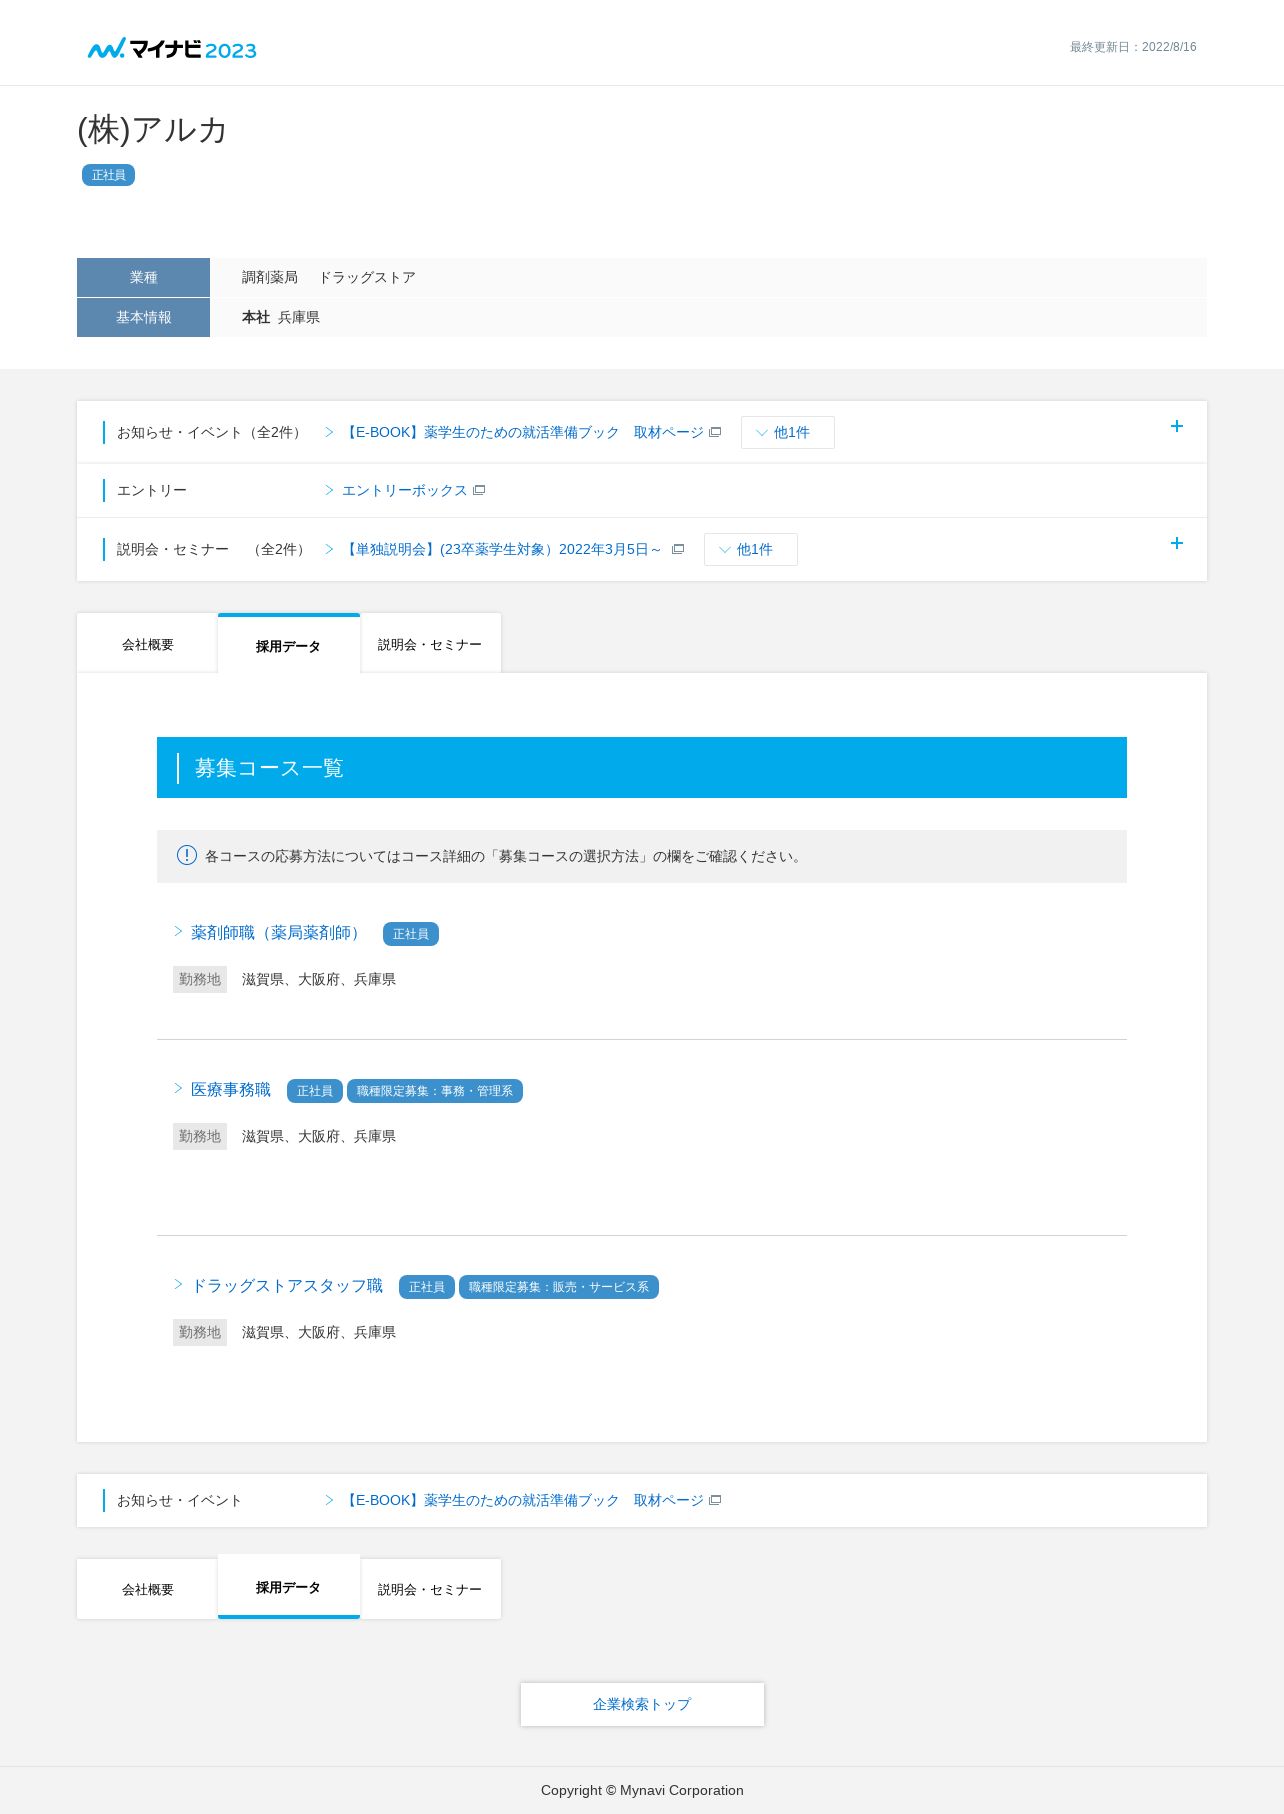Switch to the lower 会社概要 tab
This screenshot has height=1814, width=1284.
[x=147, y=1589]
